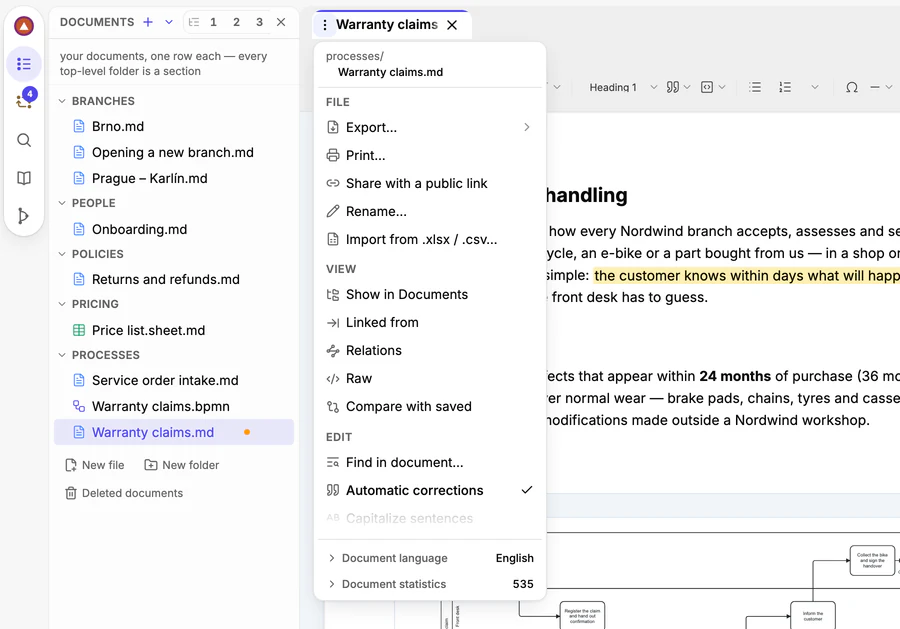Open Service order intake.md
900x629 pixels.
click(x=174, y=380)
